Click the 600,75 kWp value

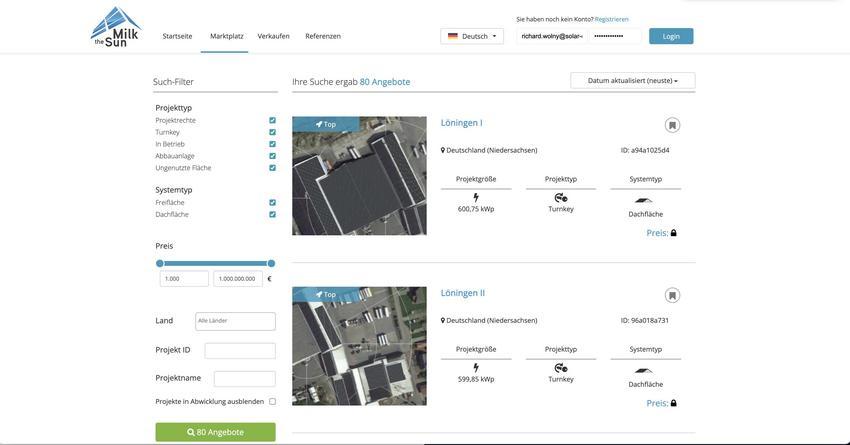pos(476,209)
